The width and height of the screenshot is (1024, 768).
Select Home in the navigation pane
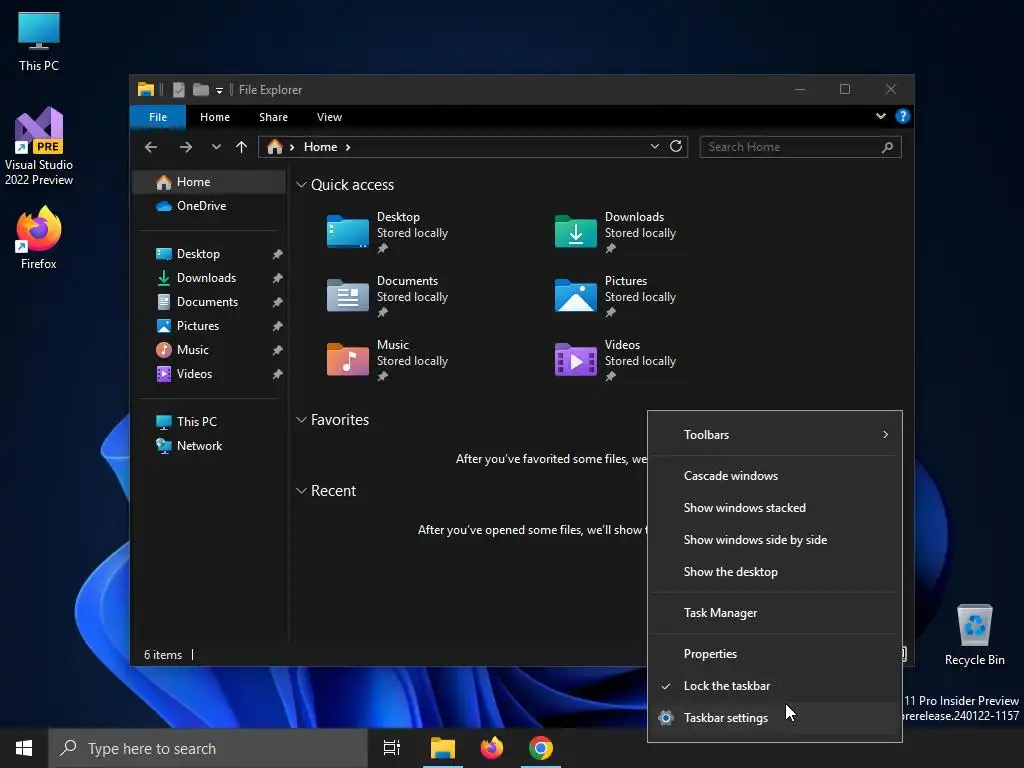pyautogui.click(x=209, y=182)
